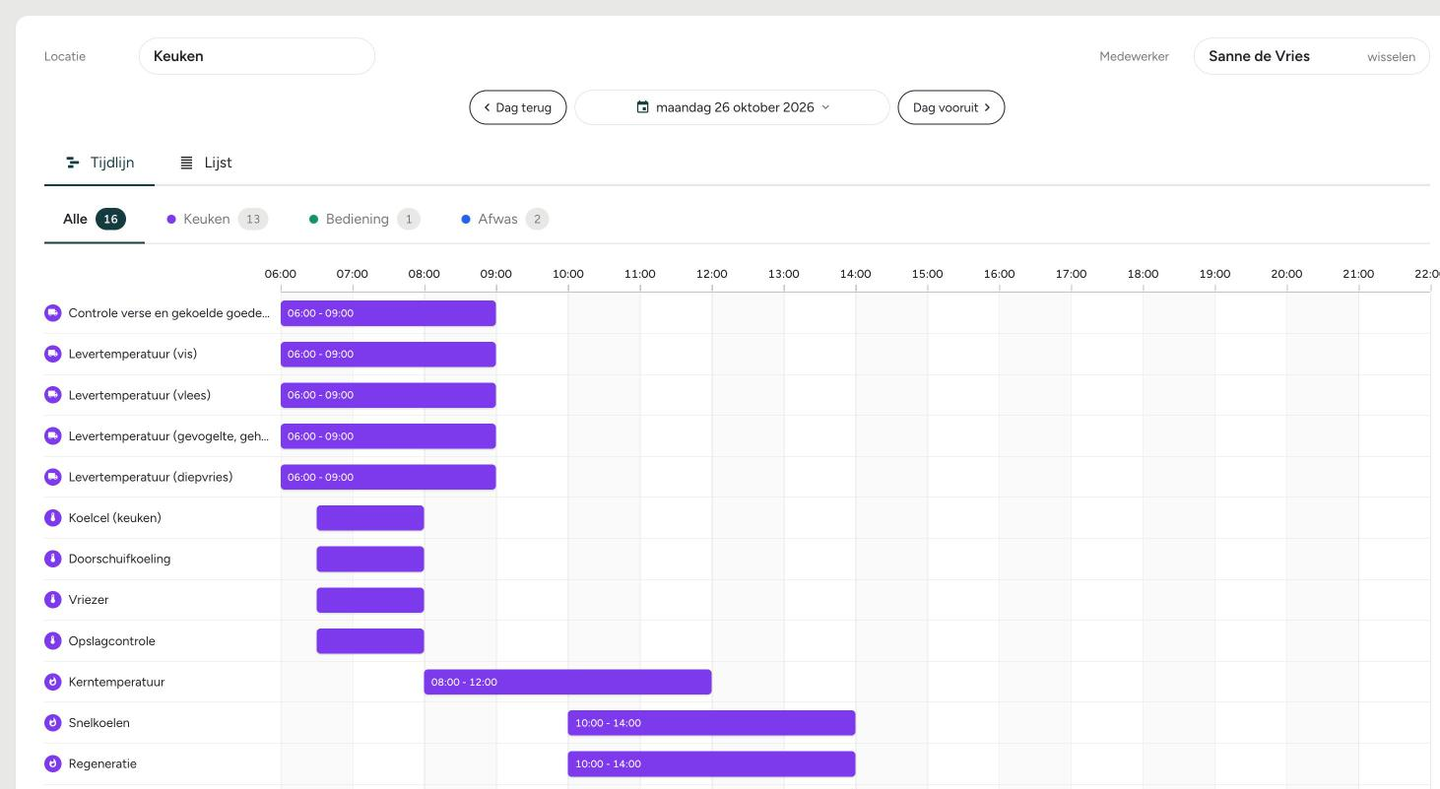Click the thermometer icon beside Opslagcontrole
Image resolution: width=1440 pixels, height=789 pixels.
click(53, 641)
